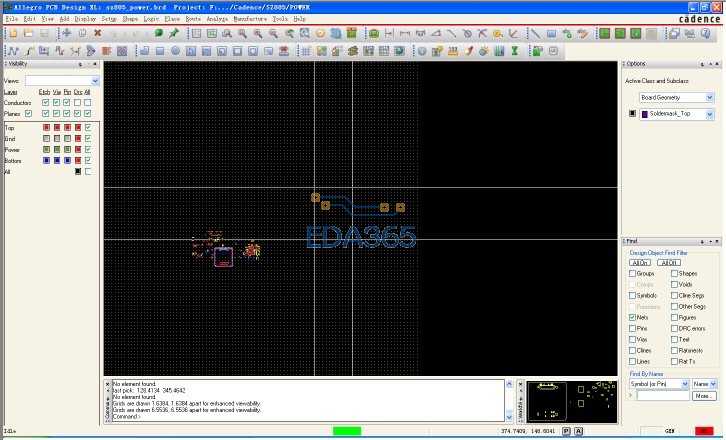726x440 pixels.
Task: Enable the Symbols checkbox in Find filter
Action: tap(632, 295)
